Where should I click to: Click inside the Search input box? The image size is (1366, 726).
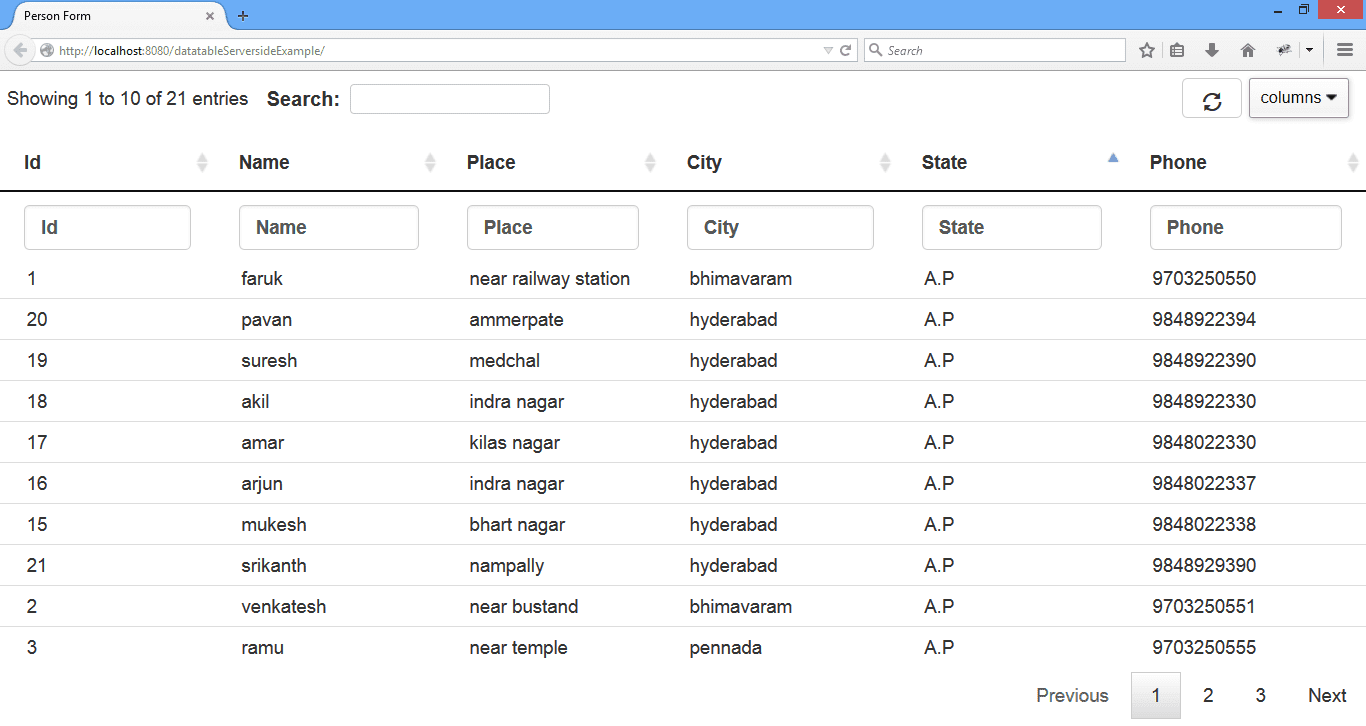pos(449,98)
